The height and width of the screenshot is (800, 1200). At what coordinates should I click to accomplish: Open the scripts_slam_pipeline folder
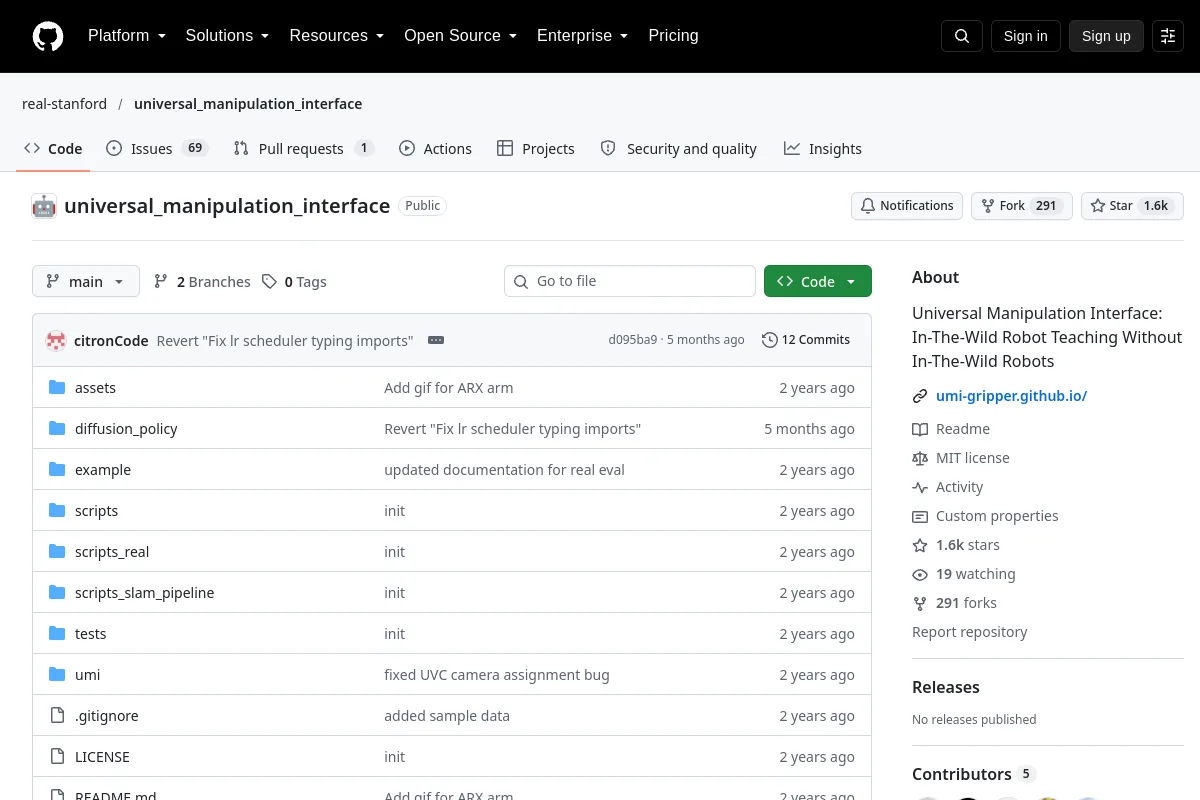(144, 593)
